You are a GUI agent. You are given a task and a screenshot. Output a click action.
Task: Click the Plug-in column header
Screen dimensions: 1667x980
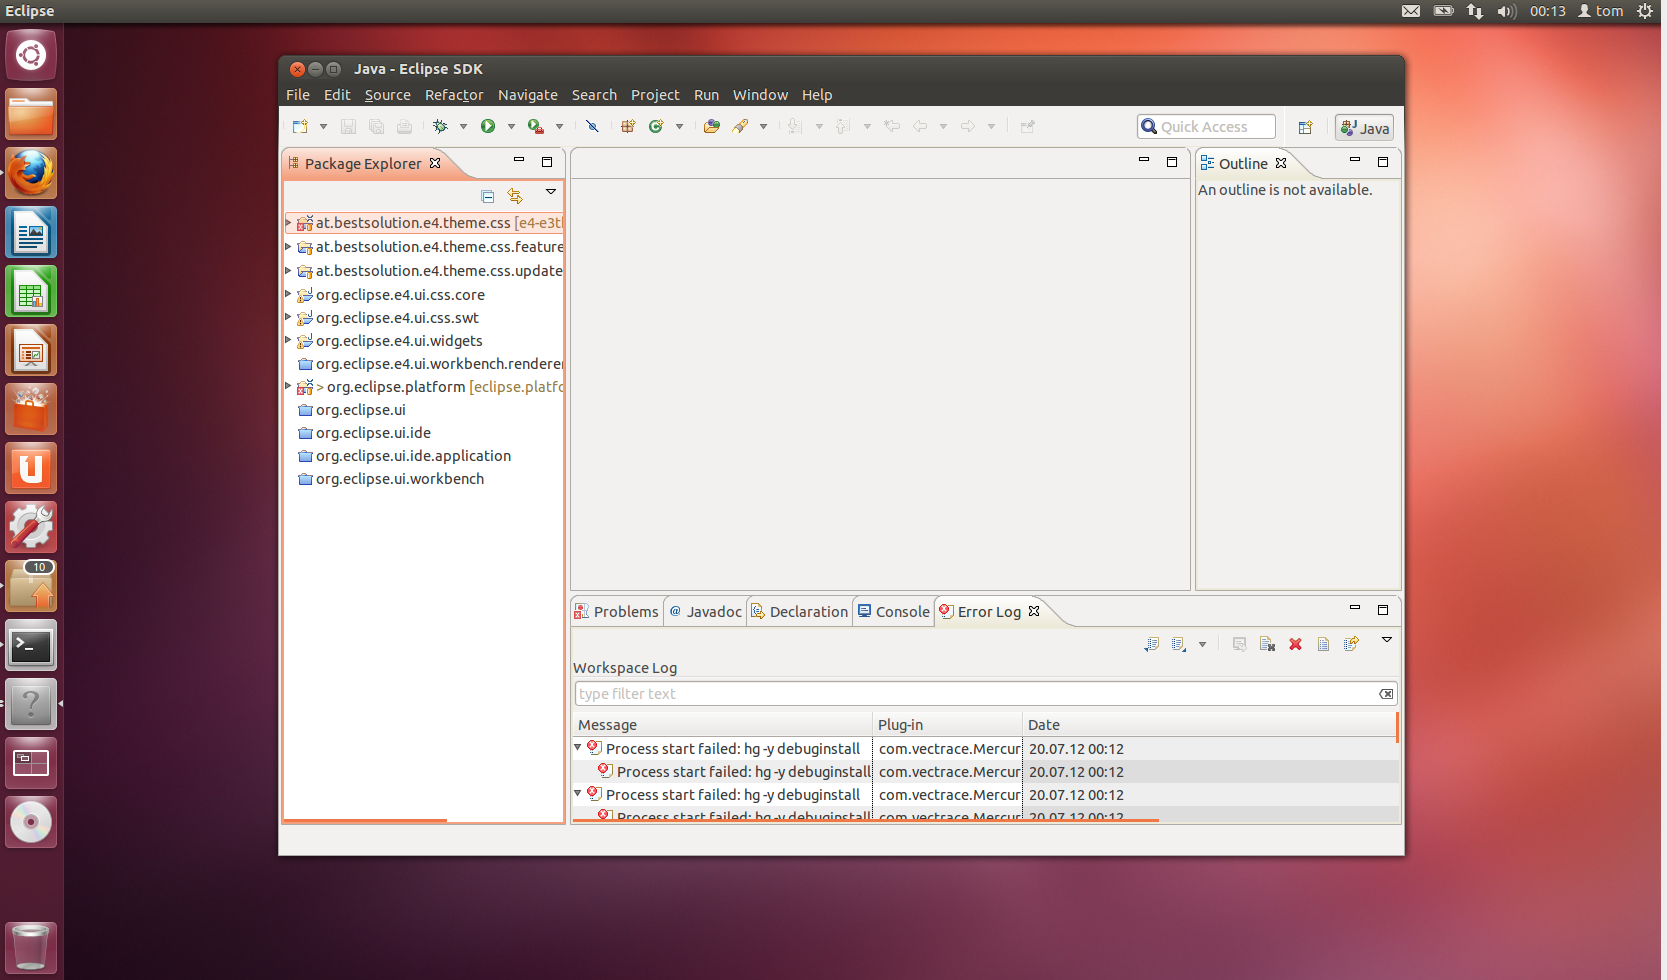948,724
